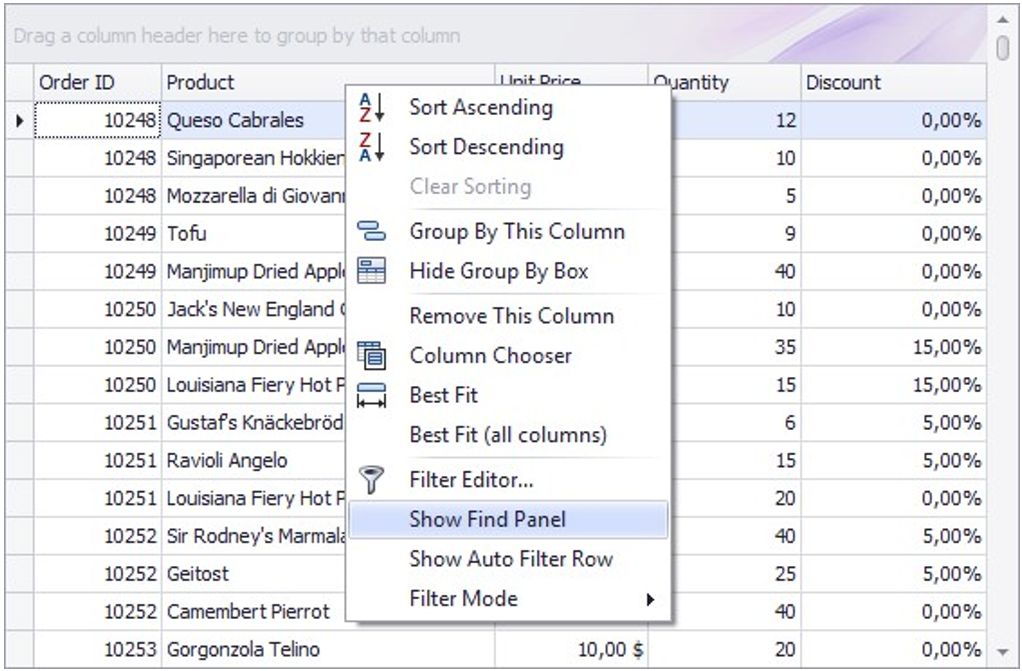Click the scrollbar down arrow
This screenshot has height=671, width=1022.
[x=1003, y=650]
